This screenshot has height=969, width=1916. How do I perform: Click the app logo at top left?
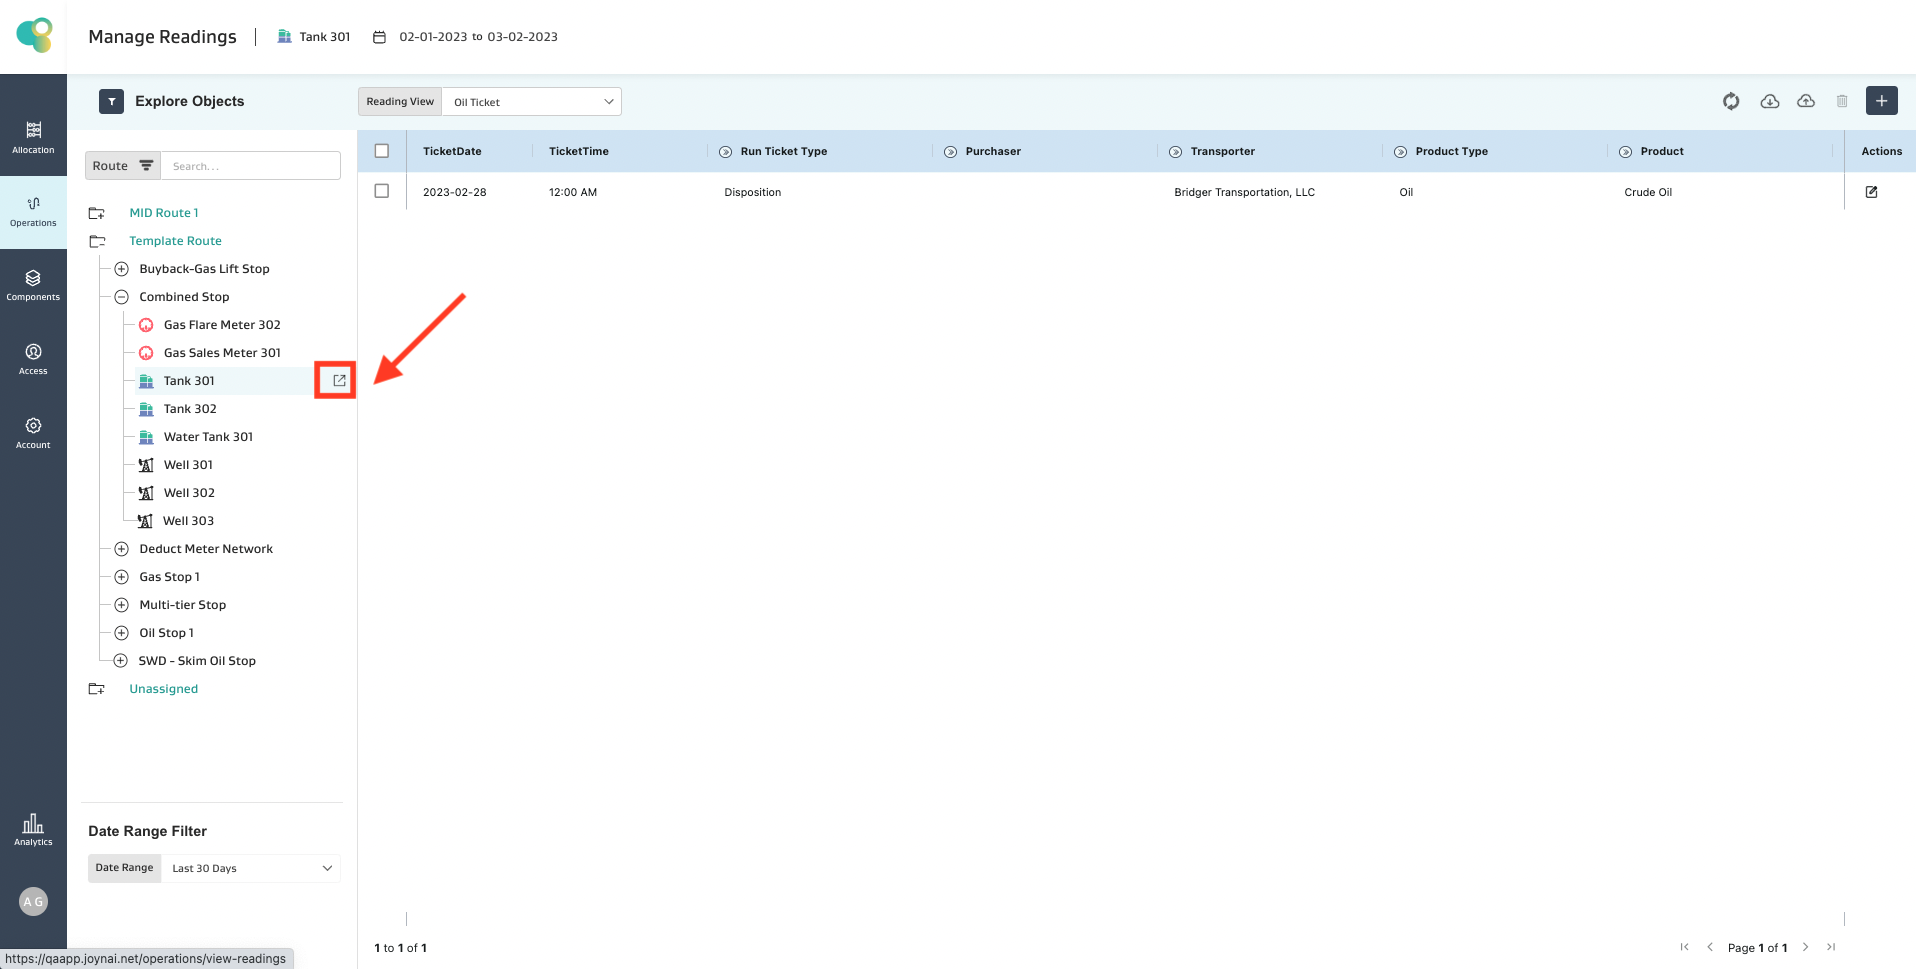click(34, 35)
